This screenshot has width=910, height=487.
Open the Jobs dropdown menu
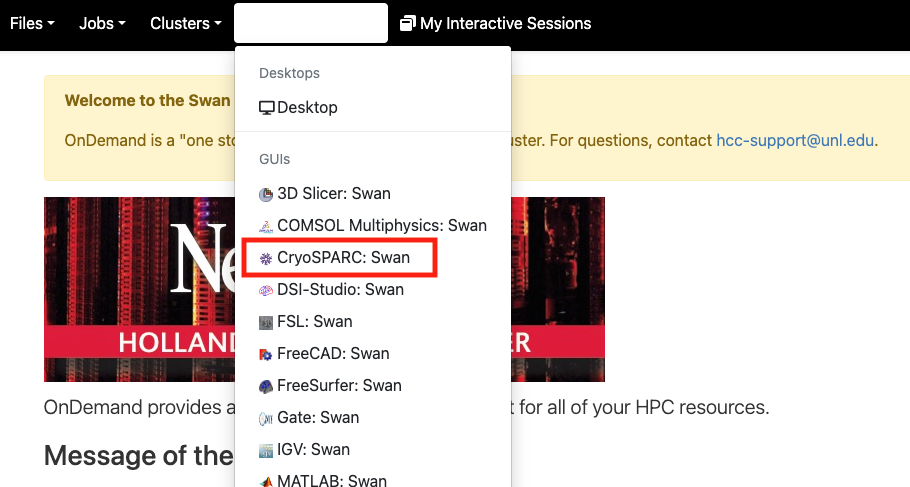point(102,23)
